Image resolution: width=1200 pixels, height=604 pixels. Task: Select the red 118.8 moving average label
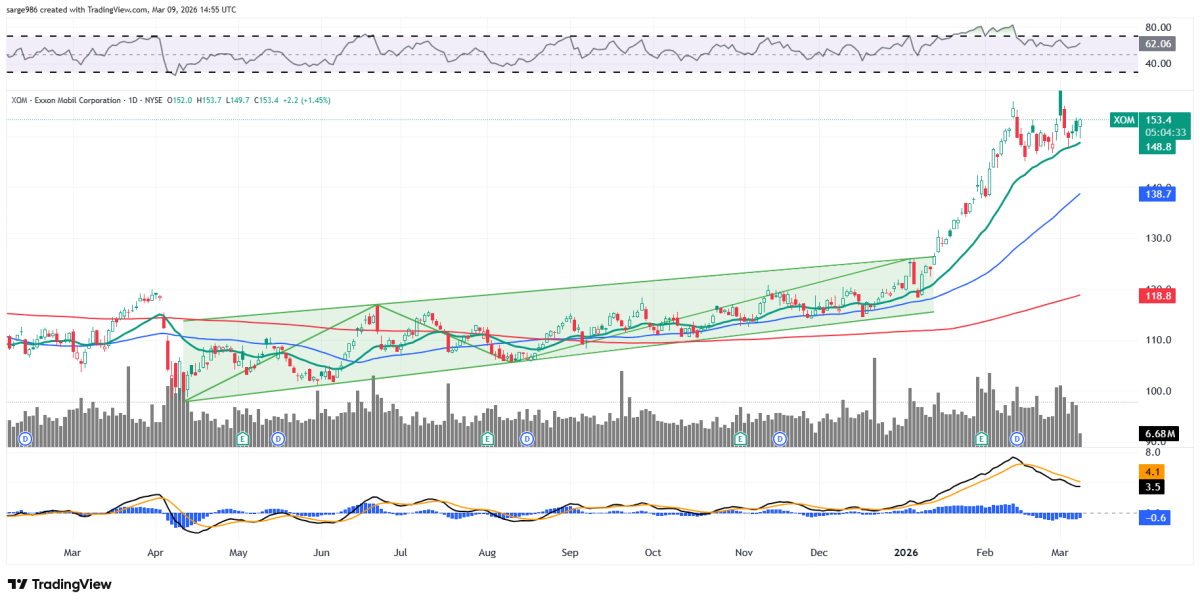tap(1157, 296)
